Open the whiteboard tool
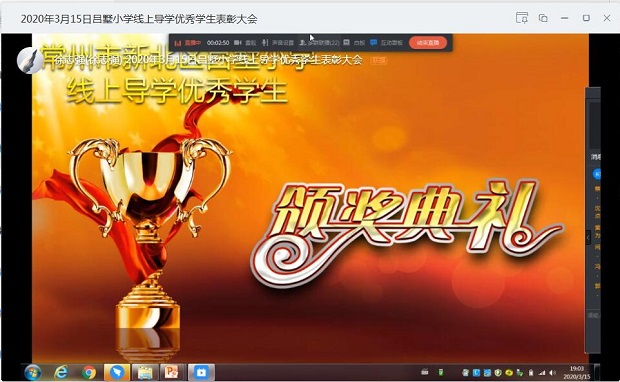 (354, 43)
